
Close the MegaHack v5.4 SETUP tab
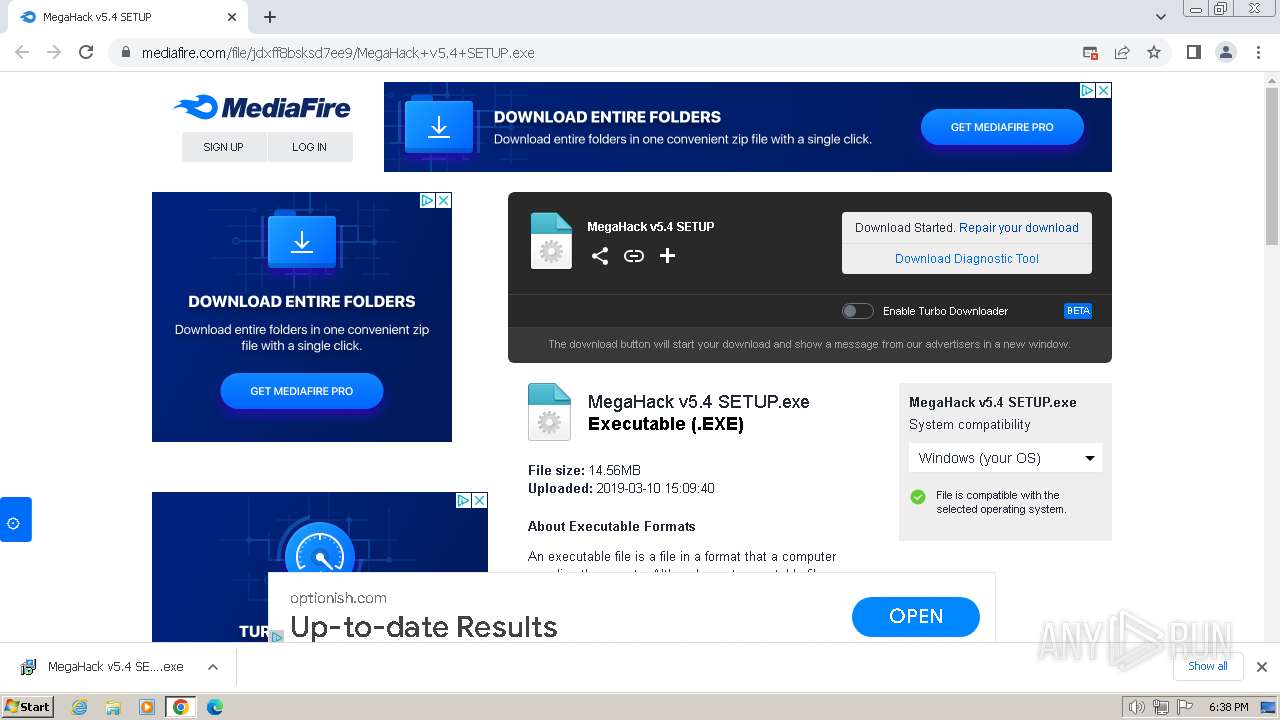(232, 17)
